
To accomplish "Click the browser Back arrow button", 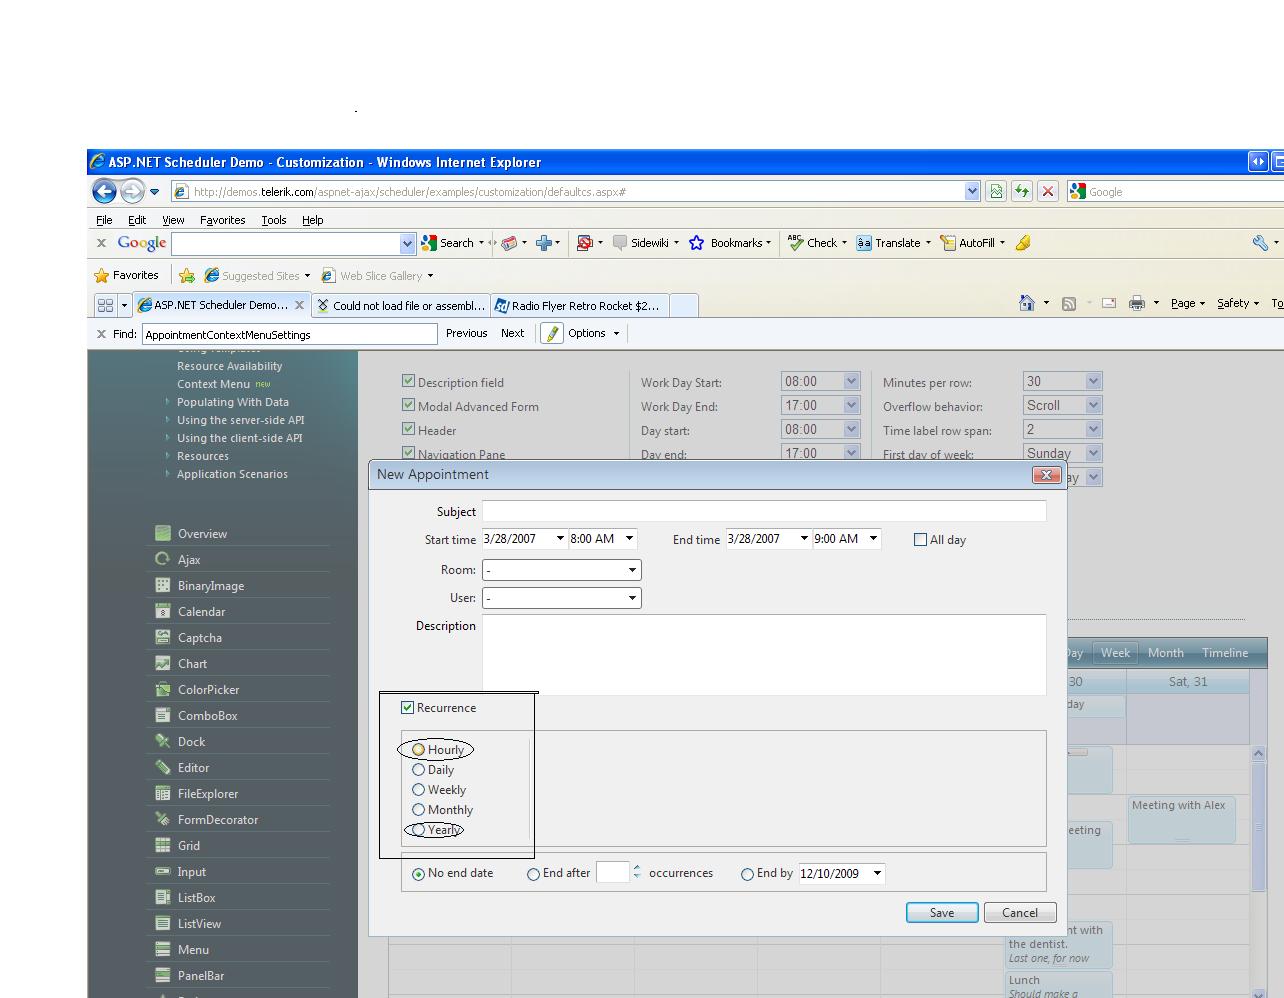I will [x=104, y=191].
